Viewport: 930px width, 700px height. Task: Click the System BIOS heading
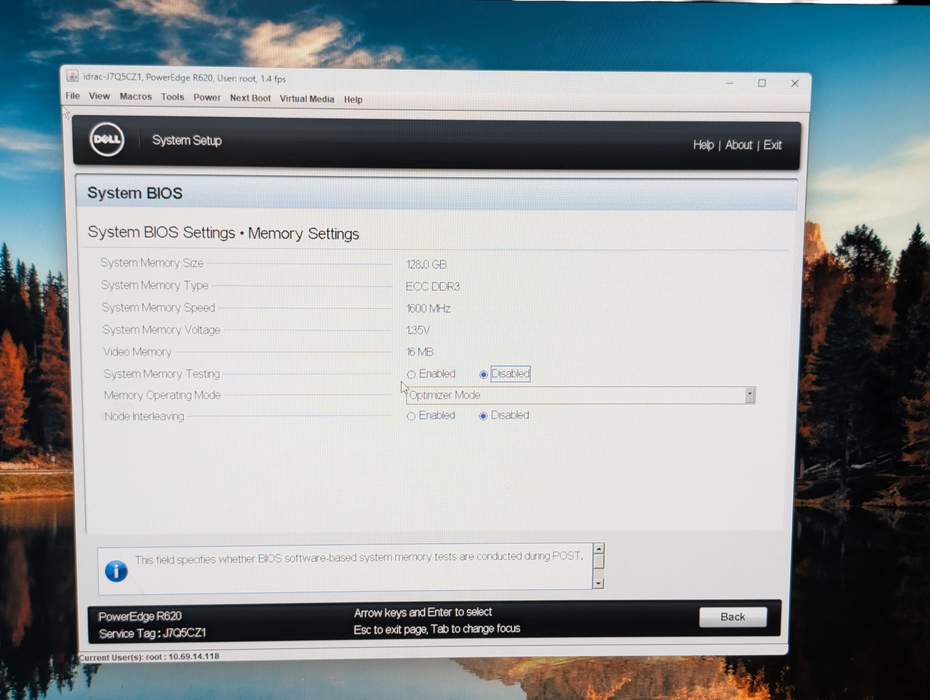coord(135,193)
